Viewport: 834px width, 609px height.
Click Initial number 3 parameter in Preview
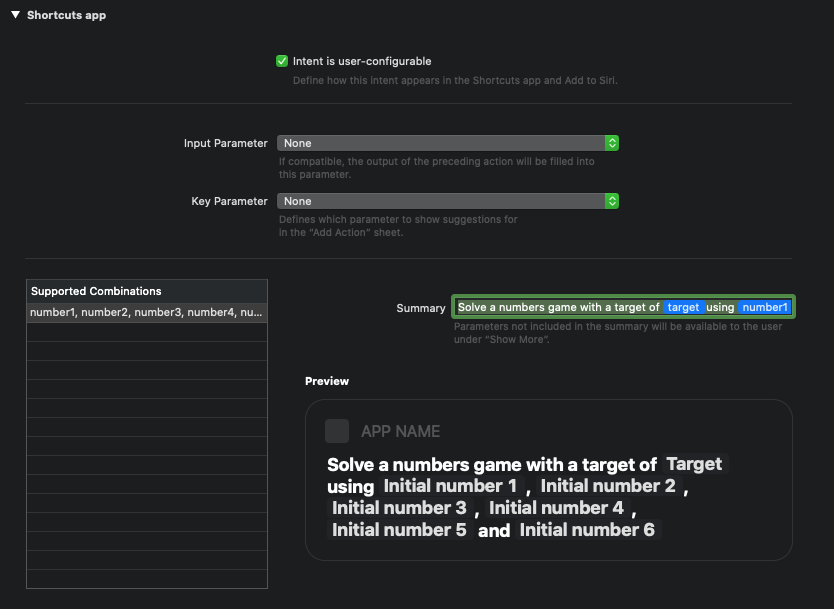[399, 508]
